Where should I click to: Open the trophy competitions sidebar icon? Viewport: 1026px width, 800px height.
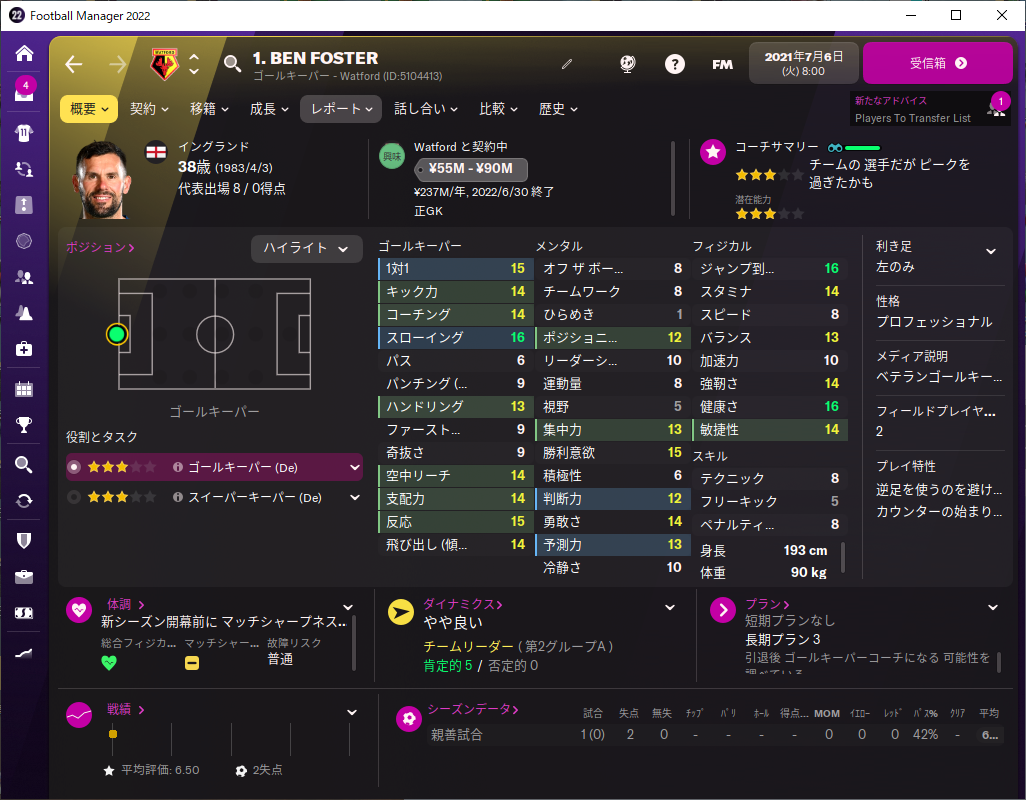click(x=24, y=425)
